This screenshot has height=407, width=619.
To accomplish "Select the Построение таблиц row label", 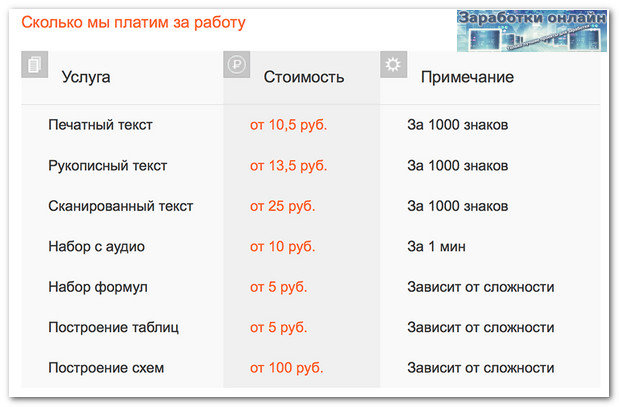I will click(113, 328).
